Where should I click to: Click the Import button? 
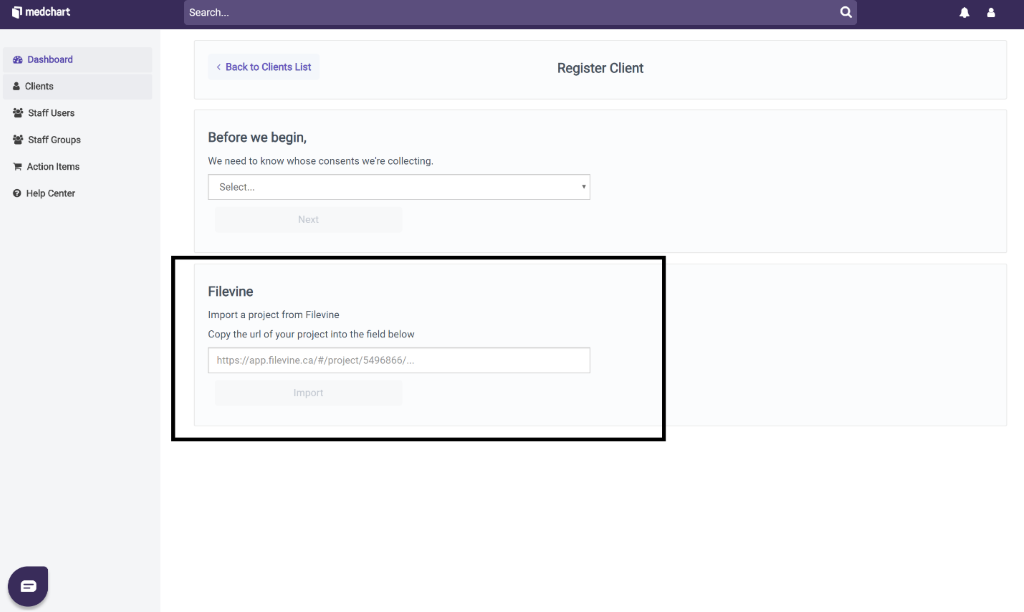pyautogui.click(x=308, y=393)
